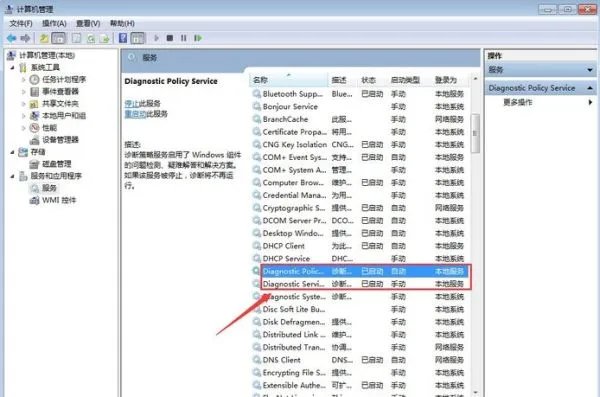600x397 pixels.
Task: Select 服务 node in the left tree
Action: click(49, 188)
